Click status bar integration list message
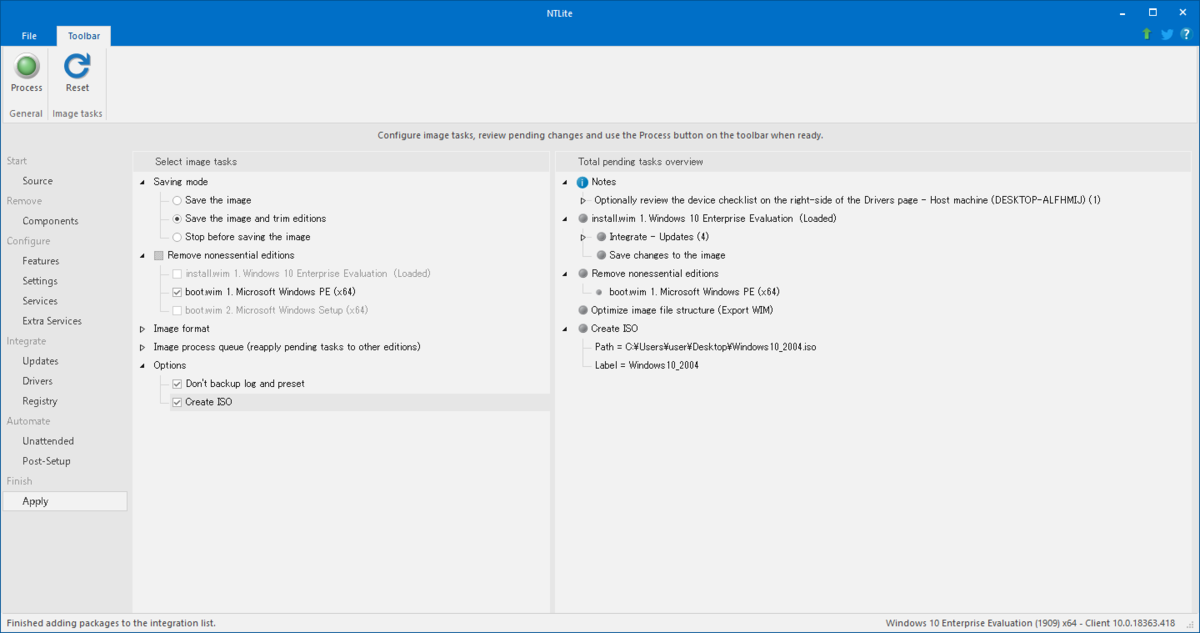The height and width of the screenshot is (633, 1200). [111, 623]
